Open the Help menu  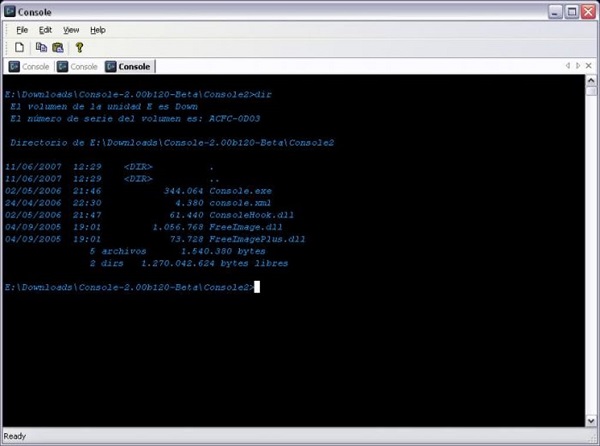click(x=97, y=30)
